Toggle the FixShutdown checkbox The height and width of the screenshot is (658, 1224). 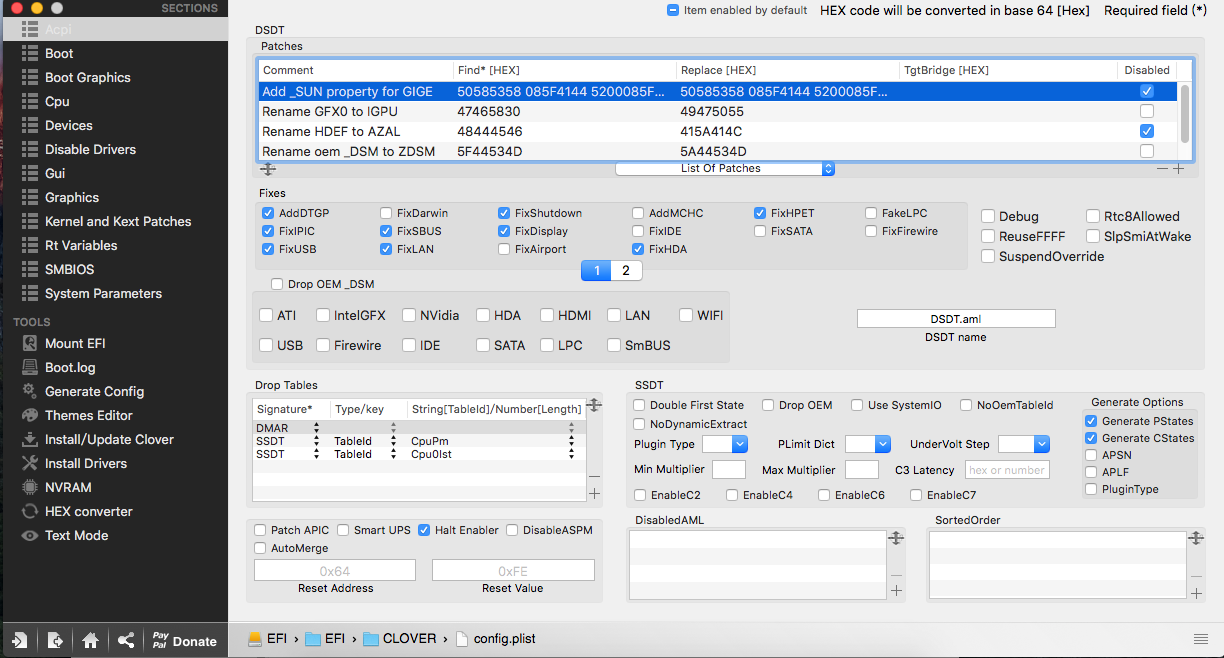click(504, 213)
